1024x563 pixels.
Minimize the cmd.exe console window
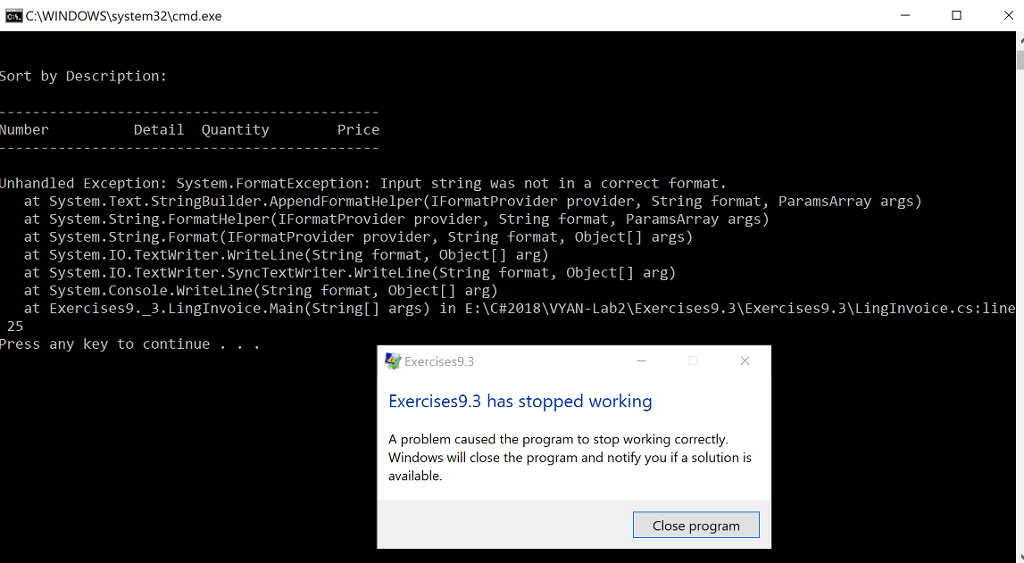[904, 15]
